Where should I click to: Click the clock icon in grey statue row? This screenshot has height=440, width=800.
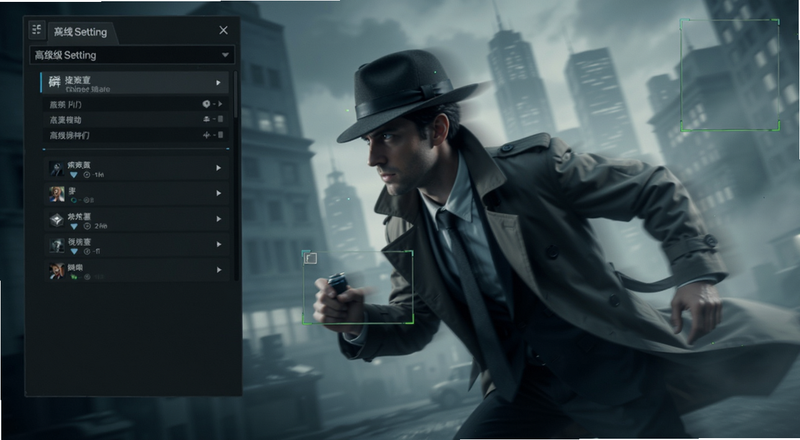(87, 251)
